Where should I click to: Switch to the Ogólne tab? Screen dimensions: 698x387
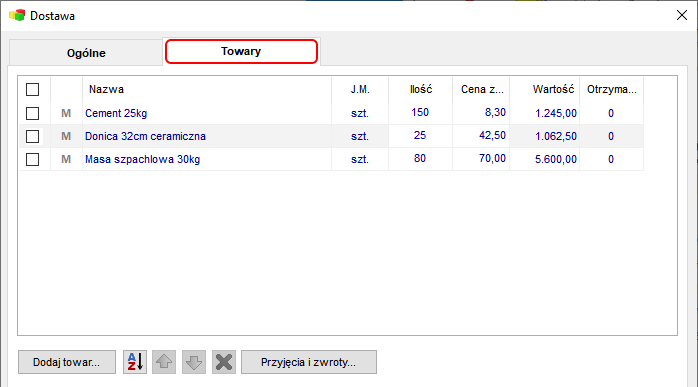86,53
